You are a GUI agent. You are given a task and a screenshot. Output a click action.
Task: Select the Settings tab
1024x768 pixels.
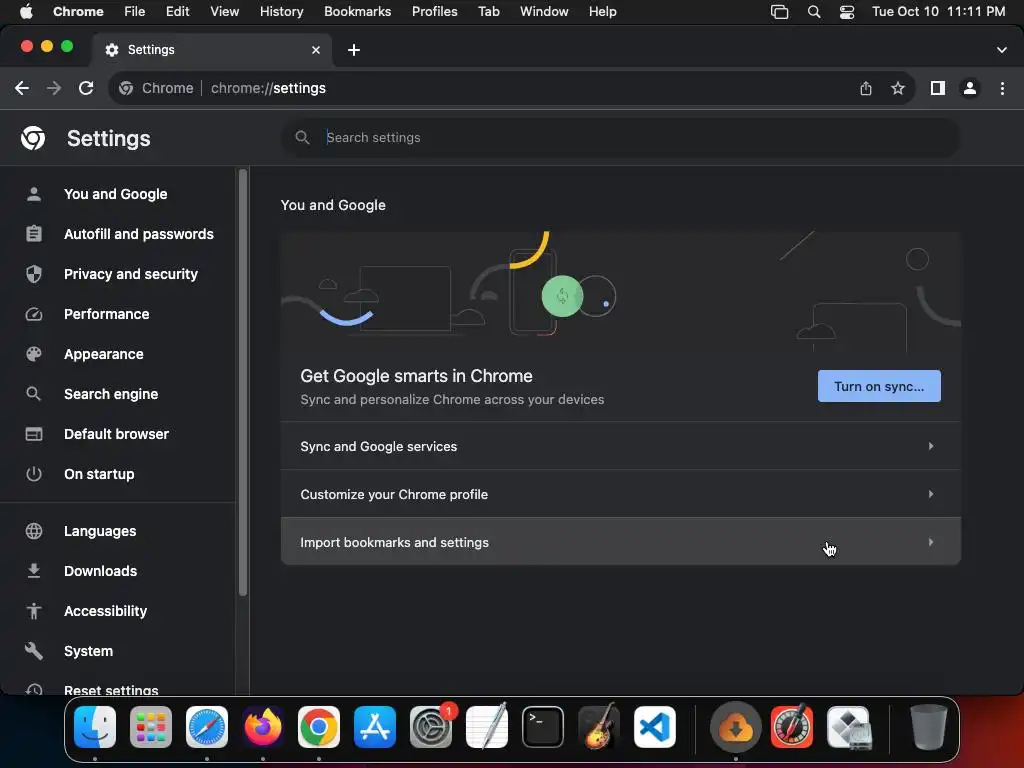pyautogui.click(x=212, y=50)
